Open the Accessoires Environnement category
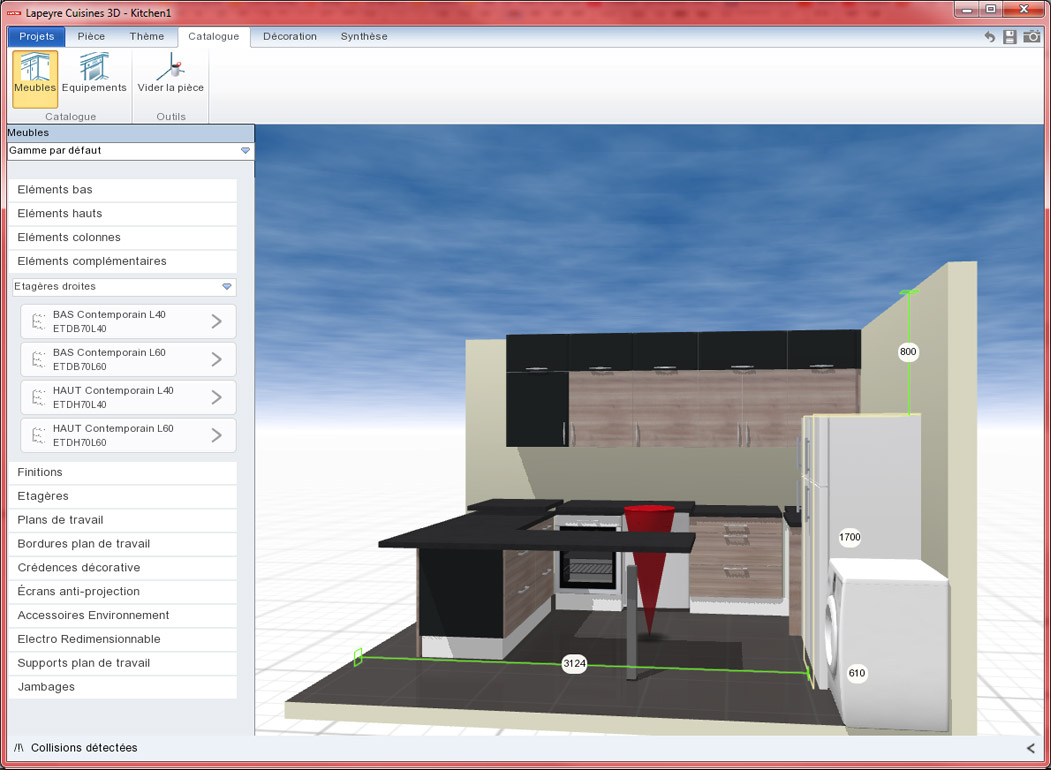The image size is (1051, 770). point(124,615)
